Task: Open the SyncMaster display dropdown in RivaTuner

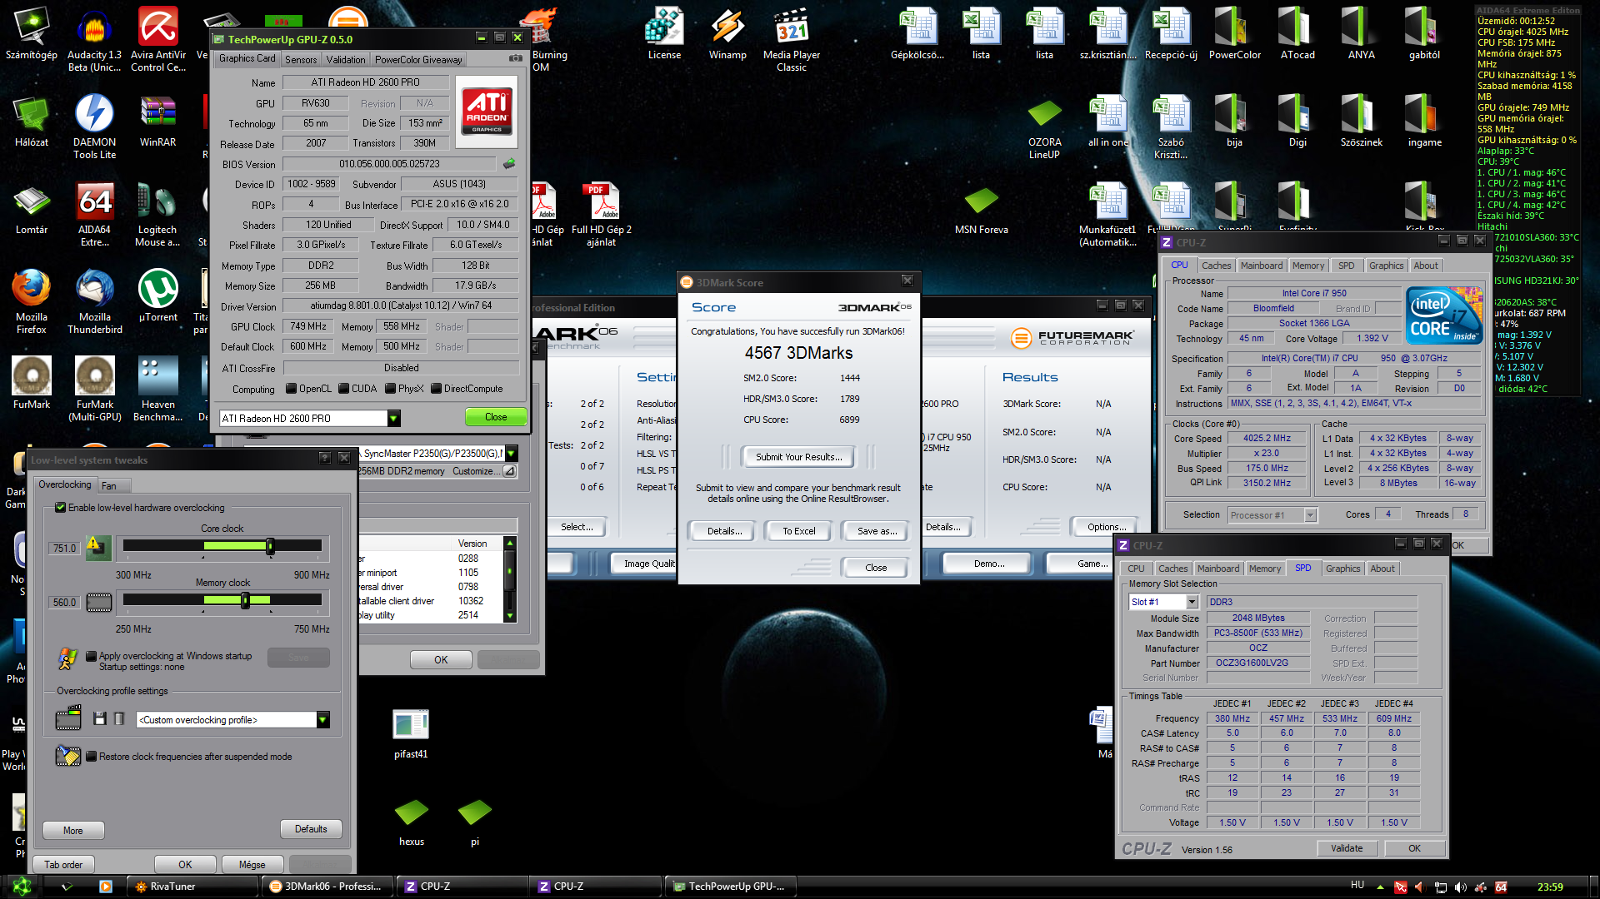Action: coord(511,453)
